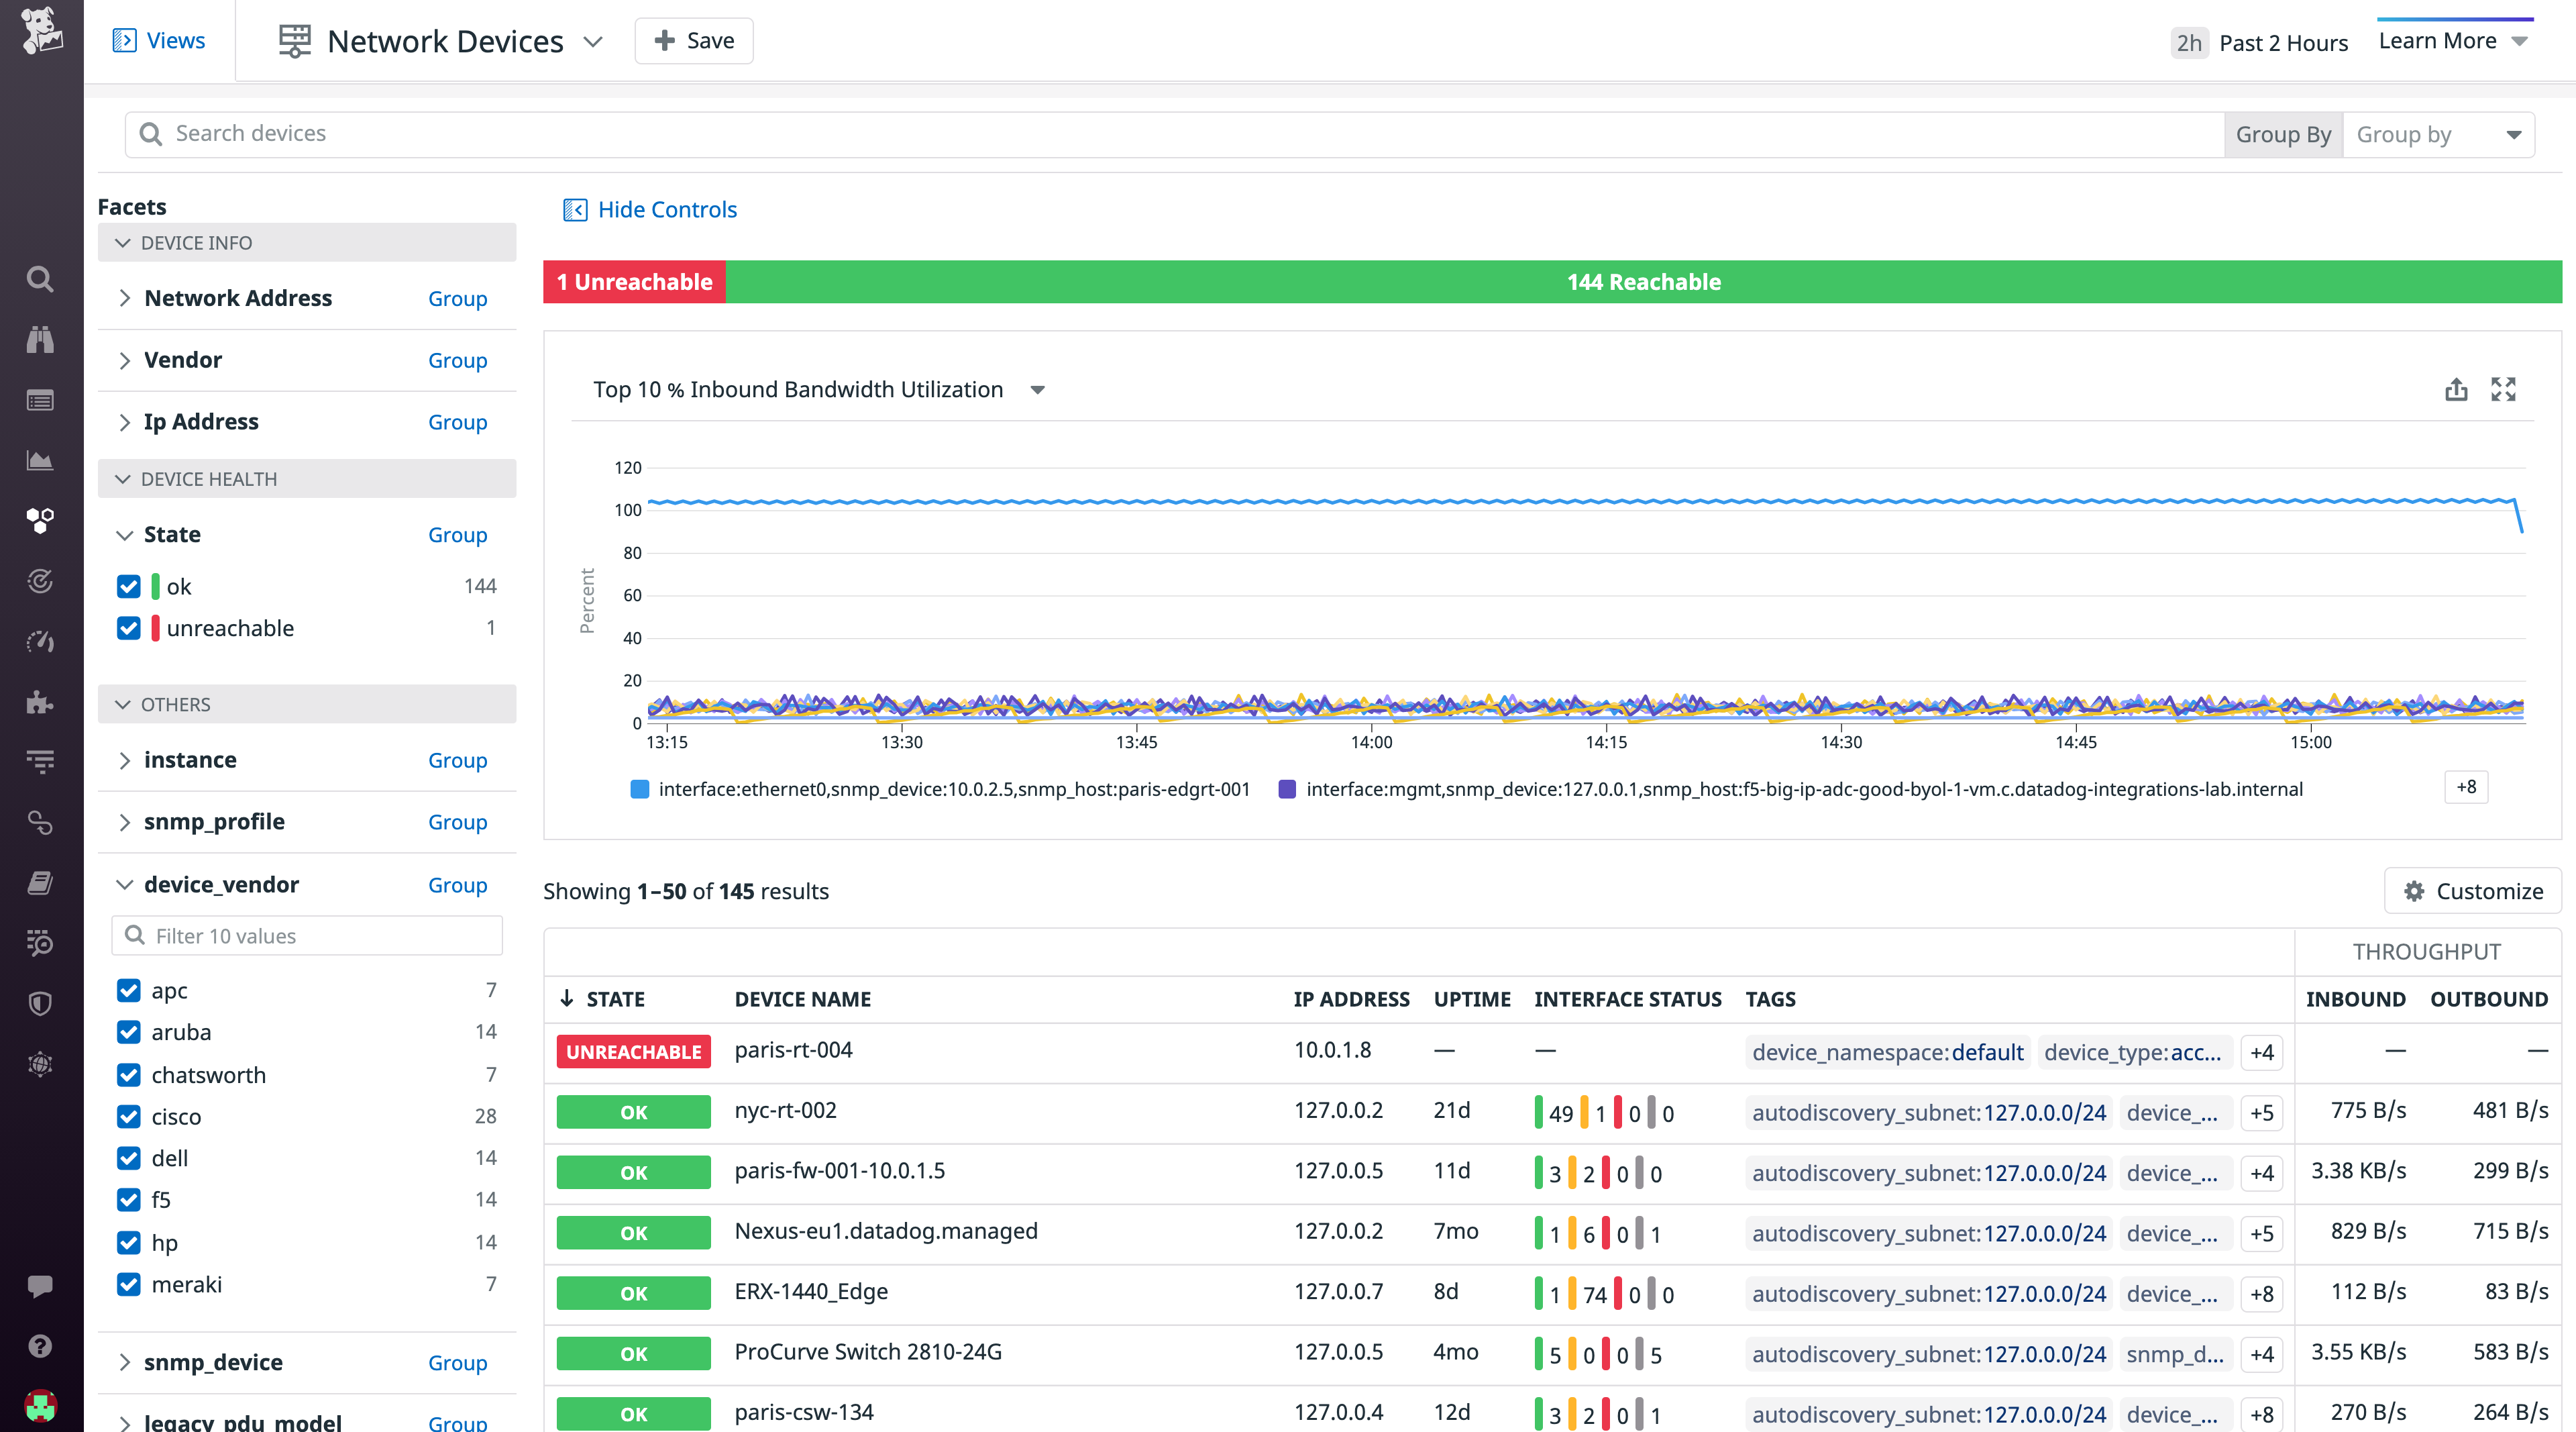The image size is (2576, 1432).
Task: Open the Events panel icon in sidebar
Action: tap(40, 400)
